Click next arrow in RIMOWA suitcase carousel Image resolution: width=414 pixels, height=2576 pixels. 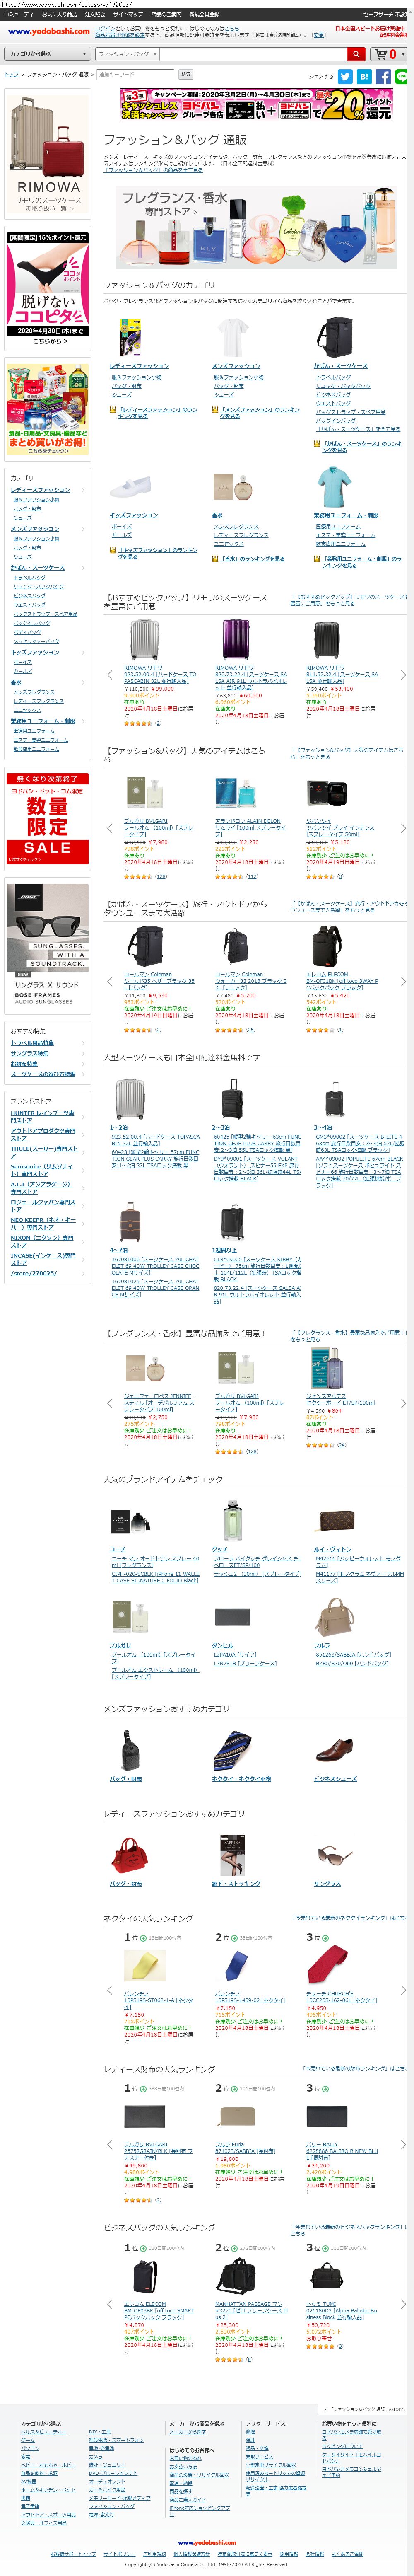pos(403,674)
